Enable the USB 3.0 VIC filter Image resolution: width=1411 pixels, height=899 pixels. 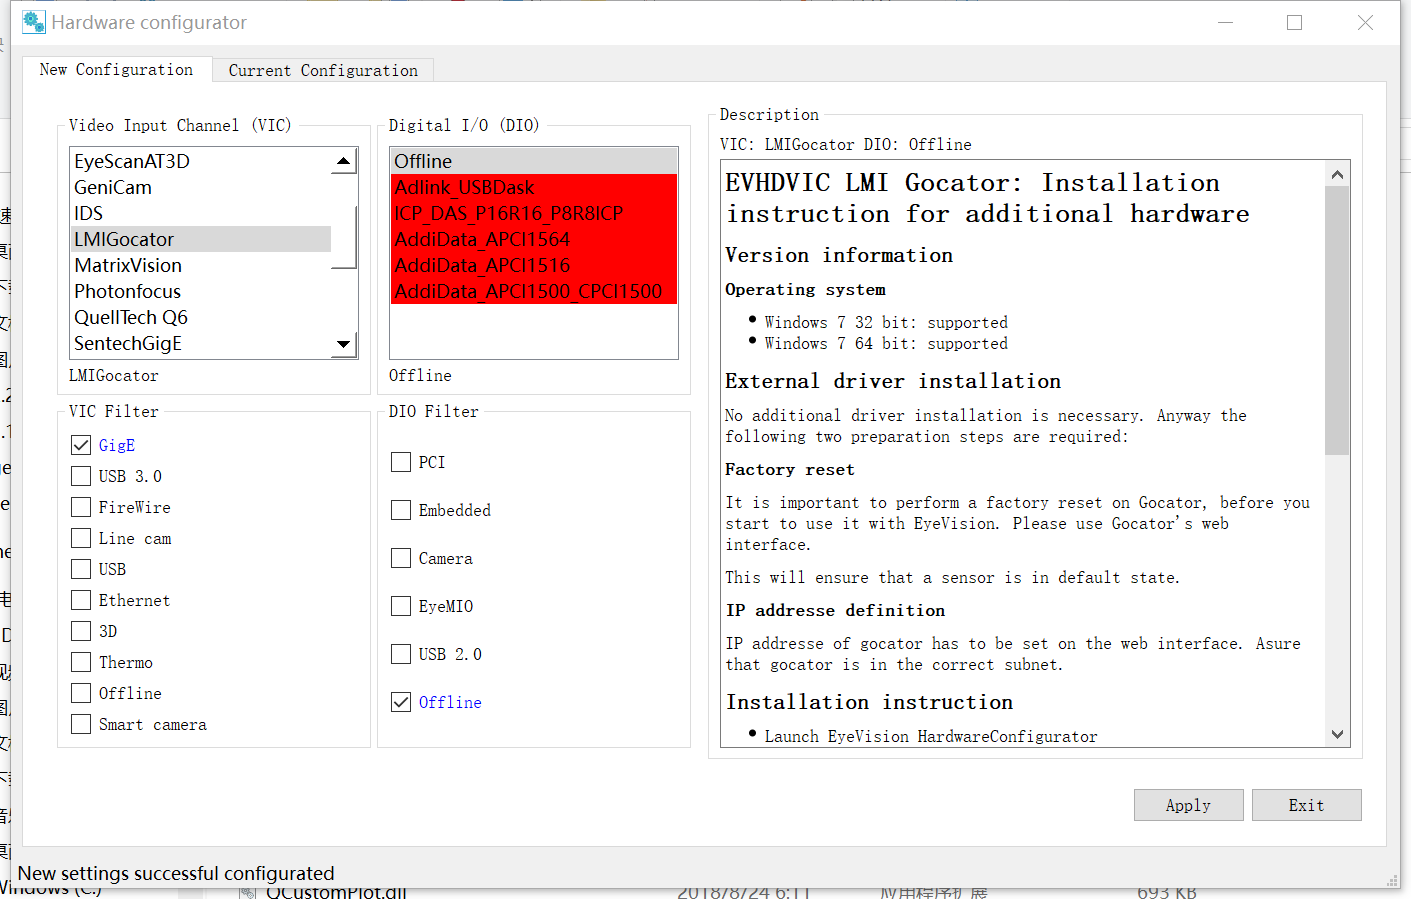(81, 476)
